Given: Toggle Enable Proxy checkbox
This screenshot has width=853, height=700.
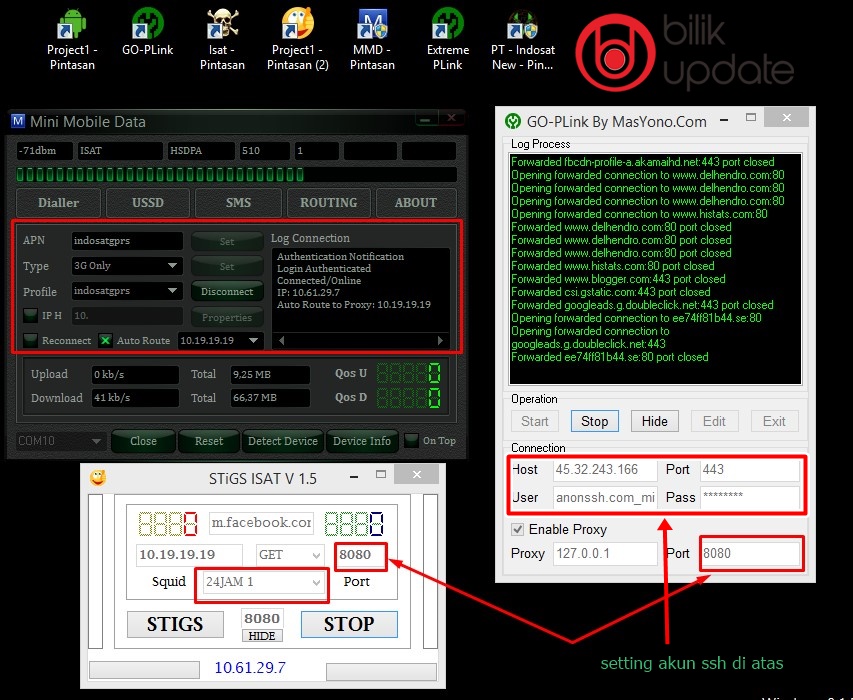Looking at the screenshot, I should point(517,529).
